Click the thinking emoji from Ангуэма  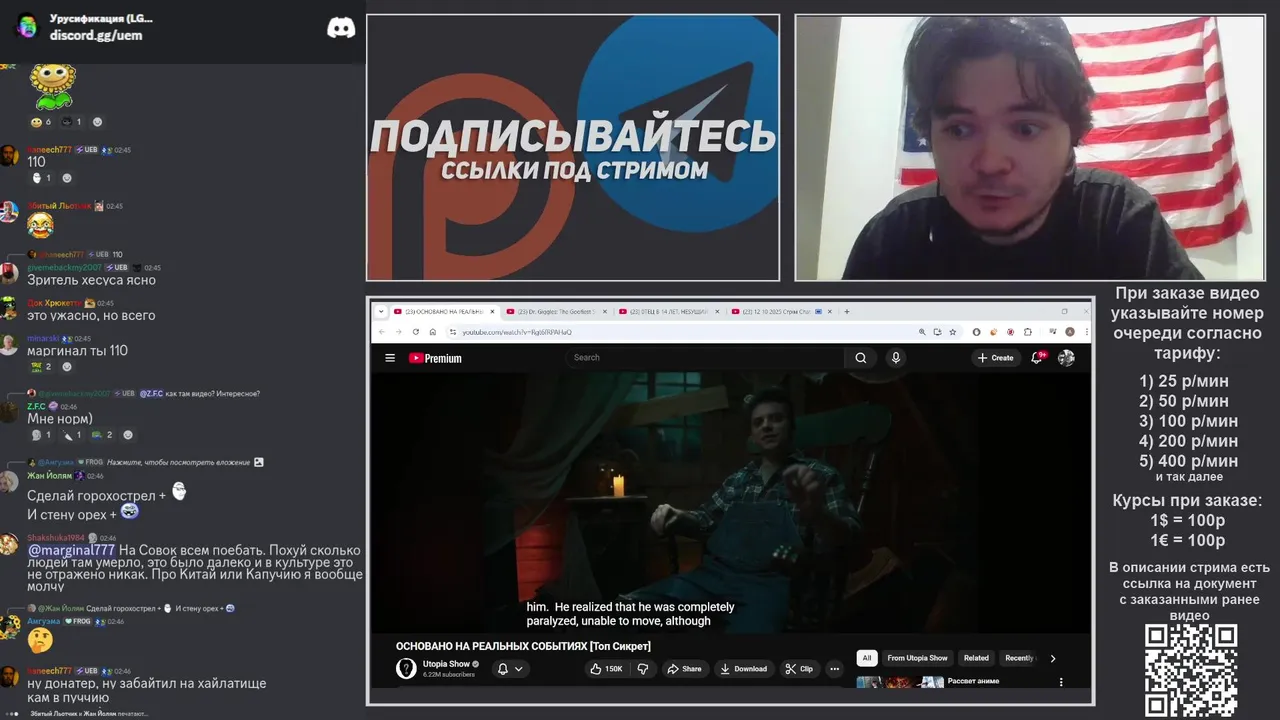tap(40, 639)
